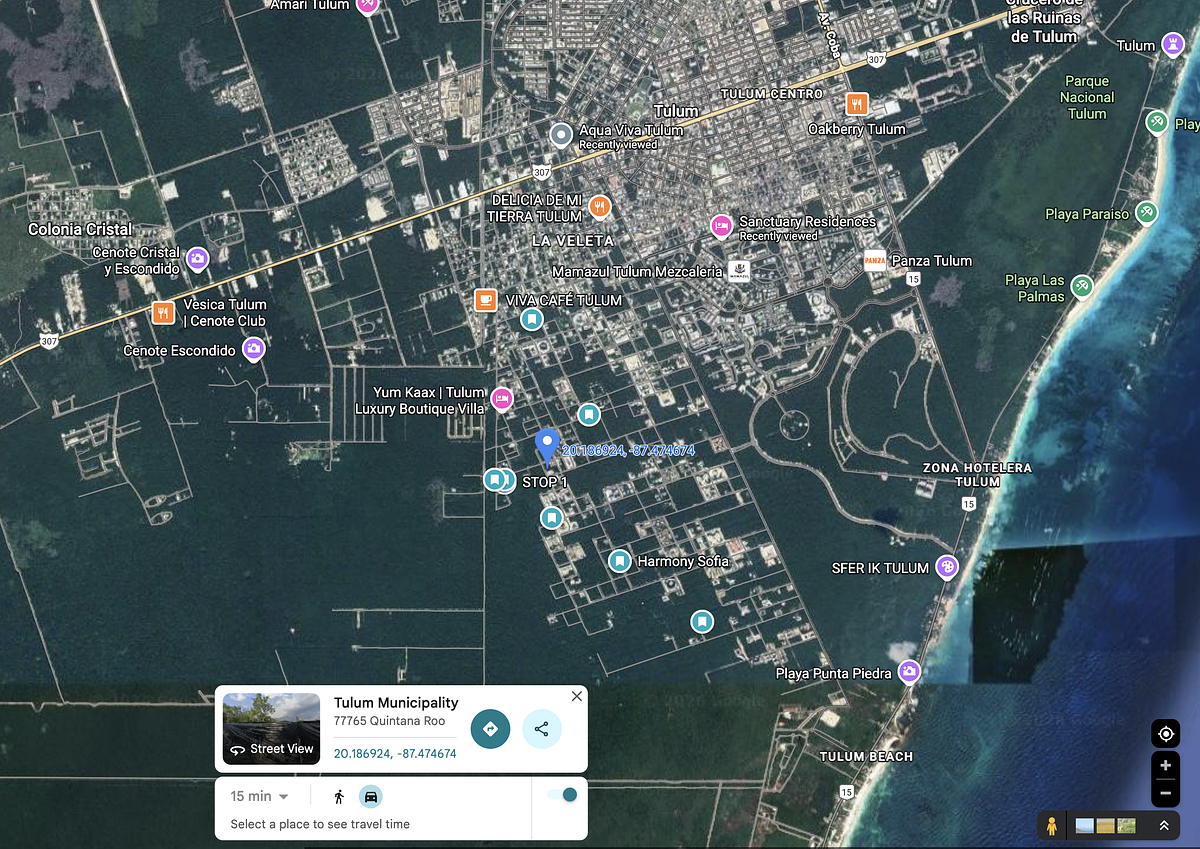Click 'Select a place to see travel time'
This screenshot has height=849, width=1200.
tap(320, 824)
